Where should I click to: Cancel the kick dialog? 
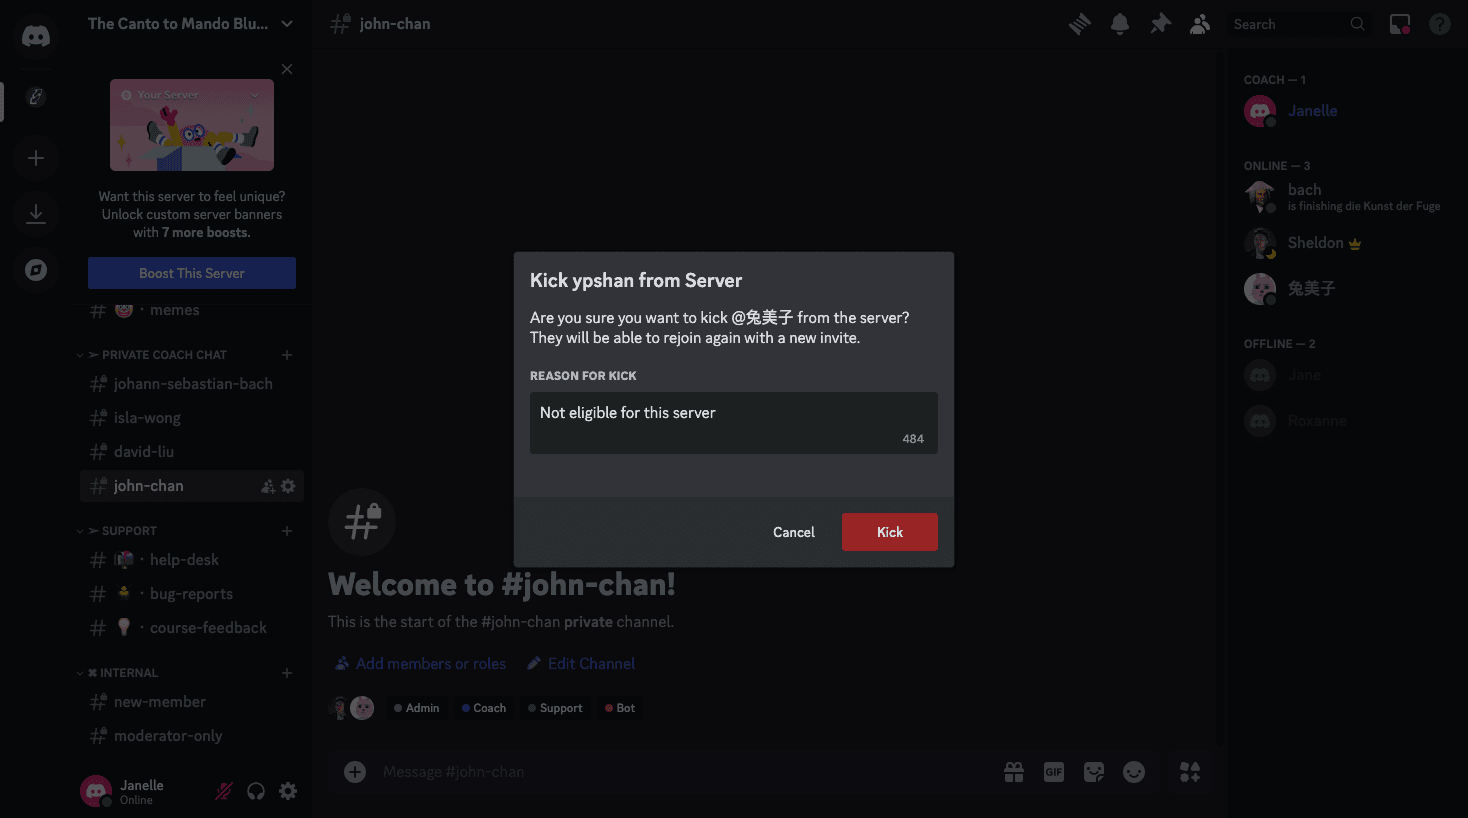[x=794, y=532]
